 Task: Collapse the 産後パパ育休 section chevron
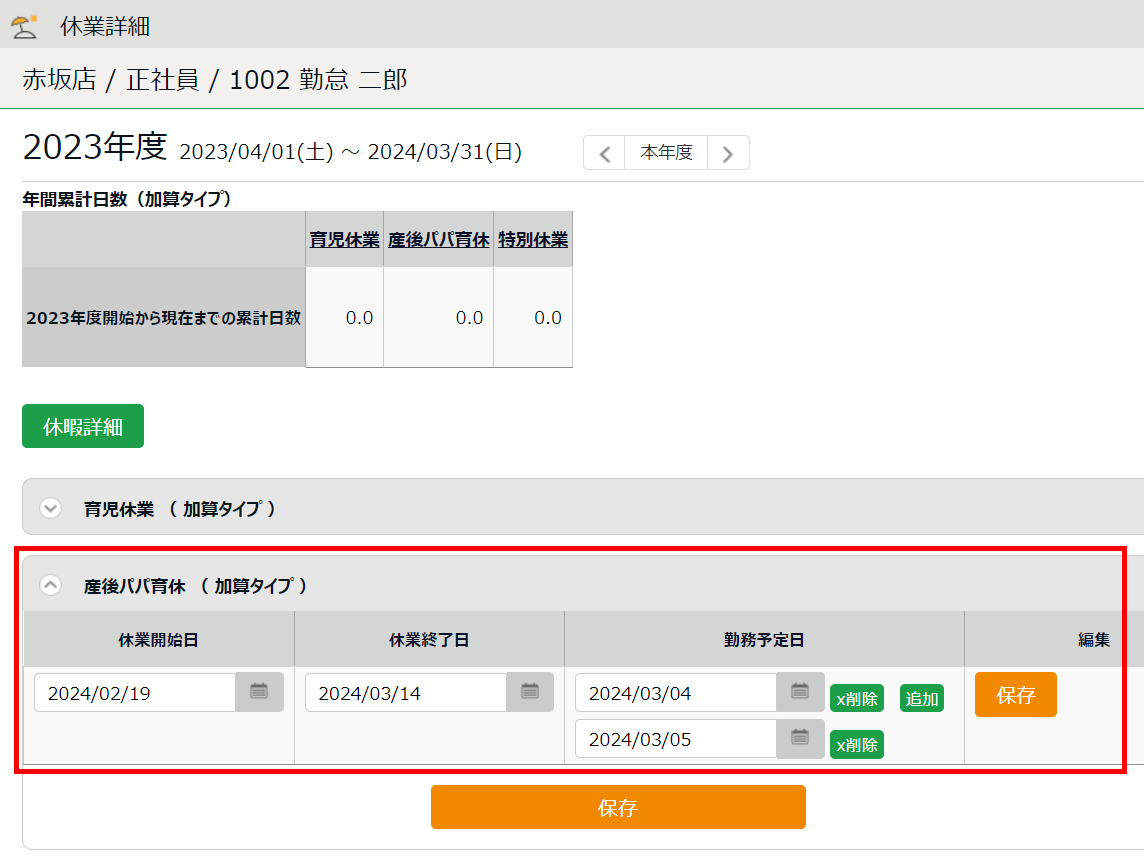(50, 585)
